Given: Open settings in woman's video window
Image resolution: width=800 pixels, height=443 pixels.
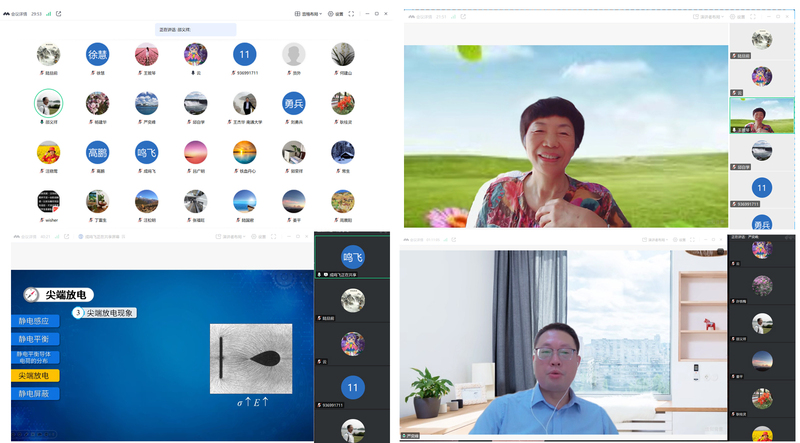Looking at the screenshot, I should point(737,17).
